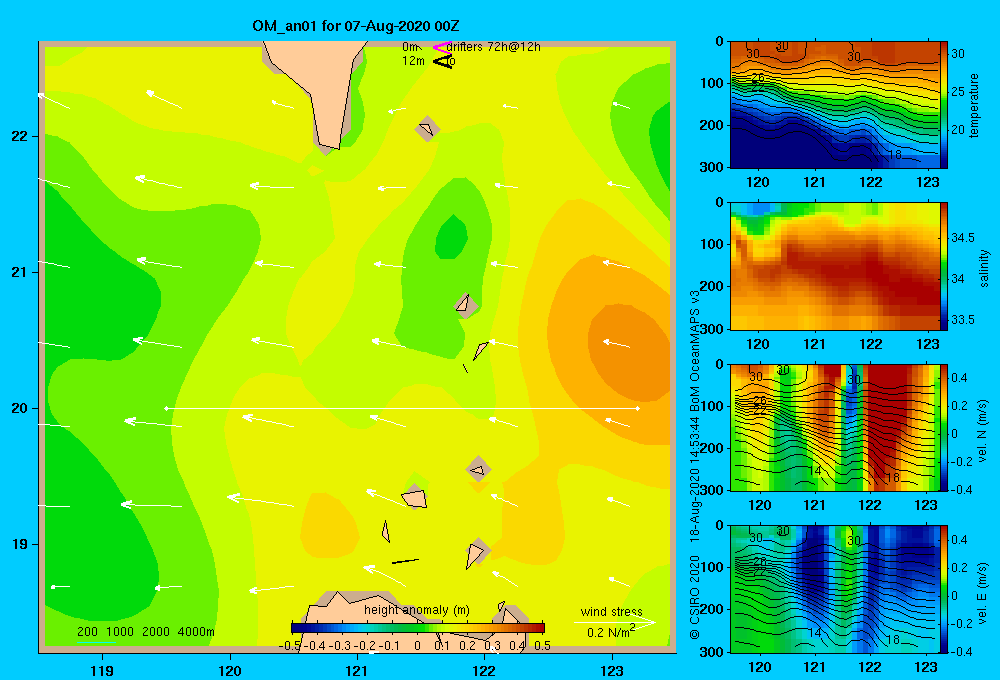Click the 'salinity' axis label
Screen dimensions: 1000x680
pyautogui.click(x=984, y=268)
